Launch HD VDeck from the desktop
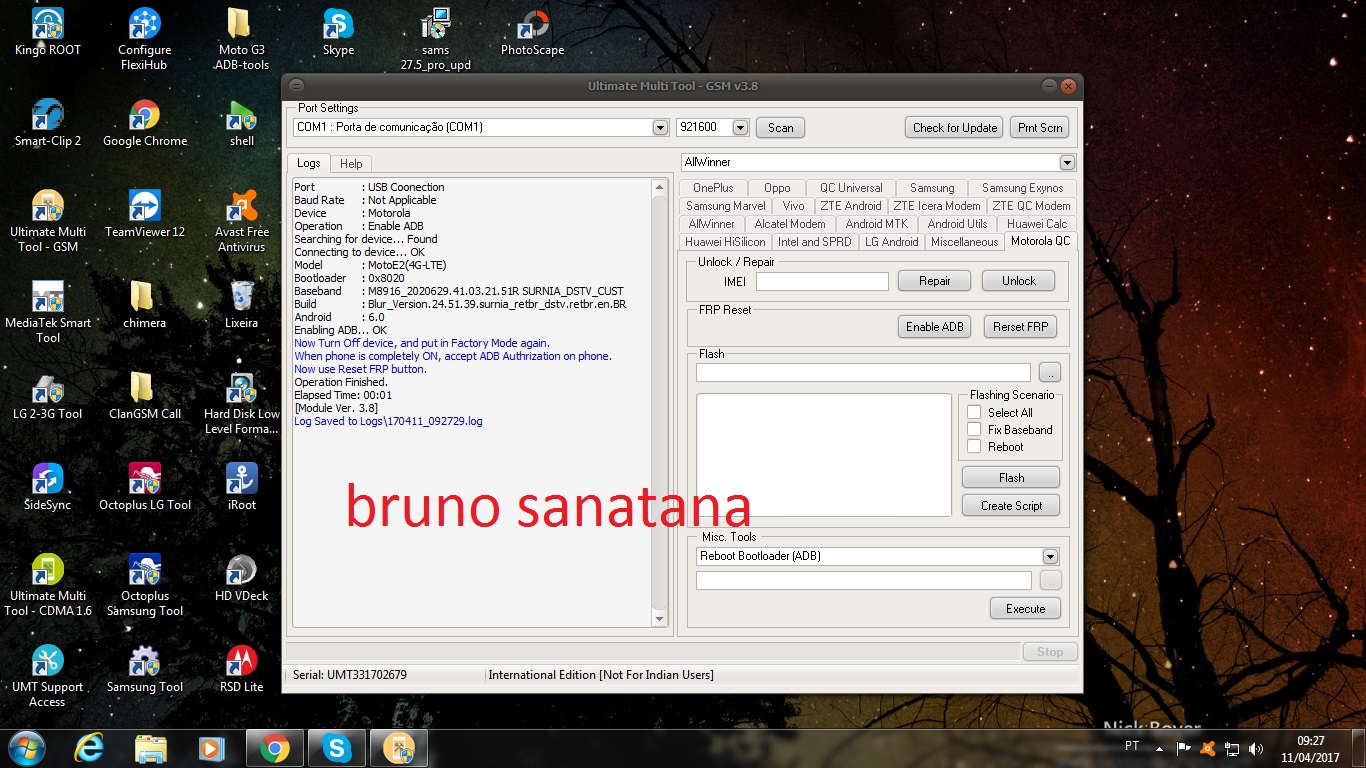 pos(241,578)
